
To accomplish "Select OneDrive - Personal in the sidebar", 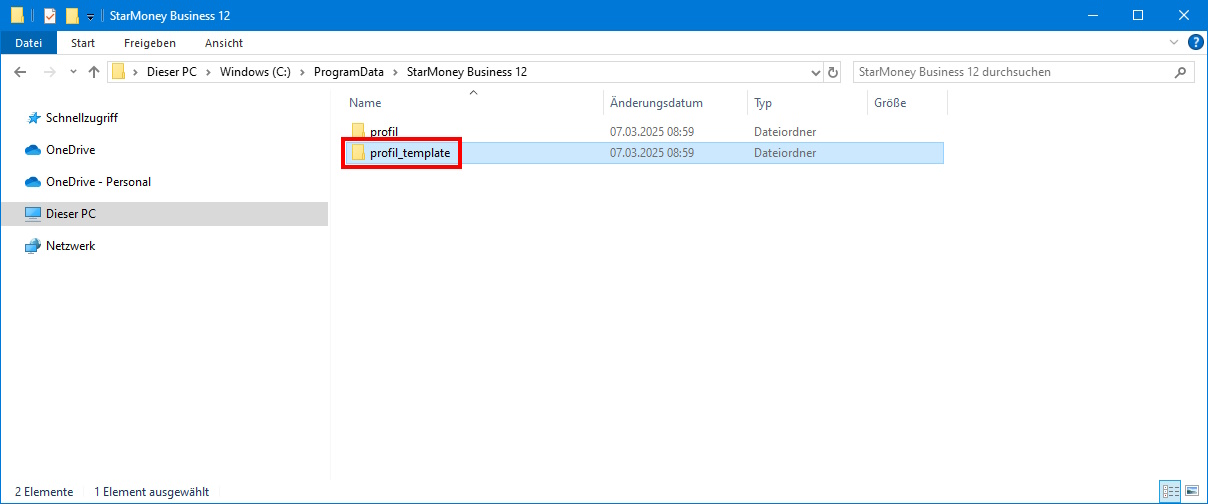I will tap(98, 182).
